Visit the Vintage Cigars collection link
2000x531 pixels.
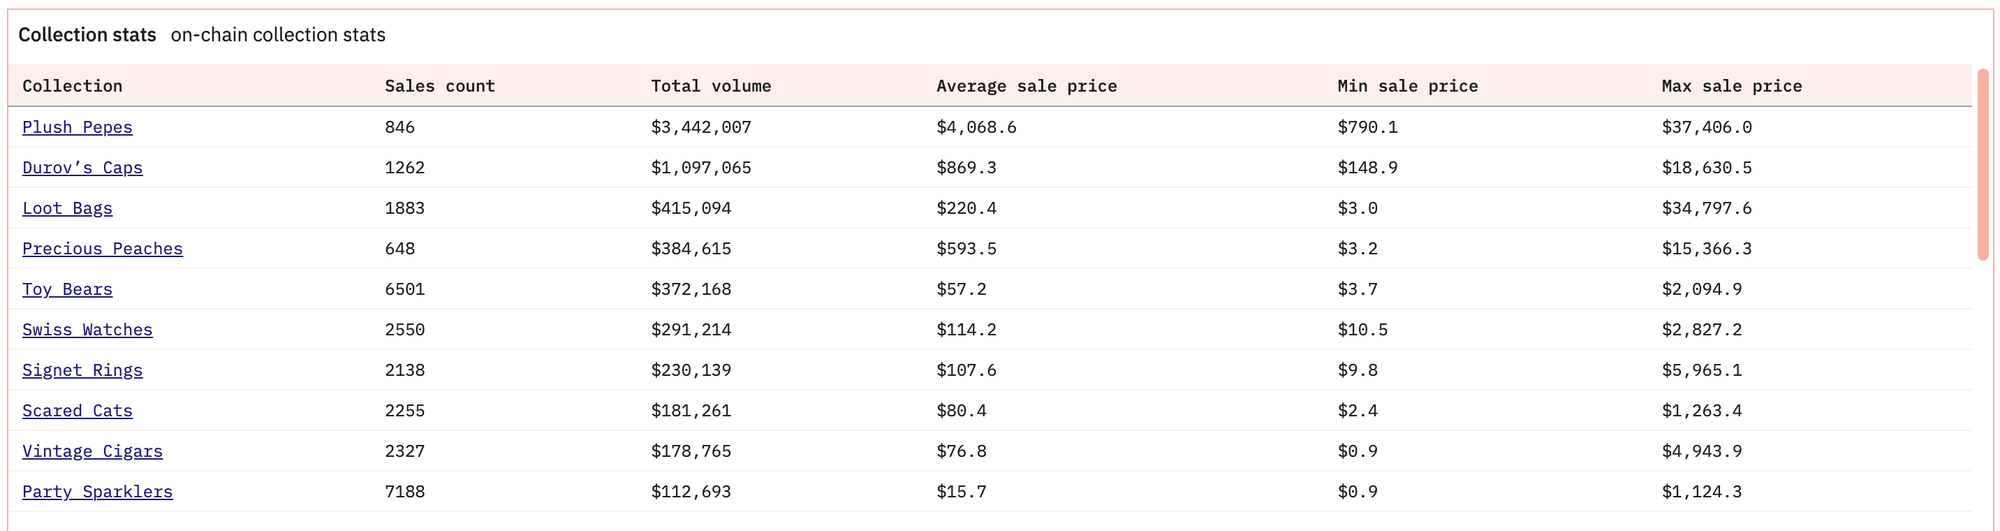click(92, 451)
